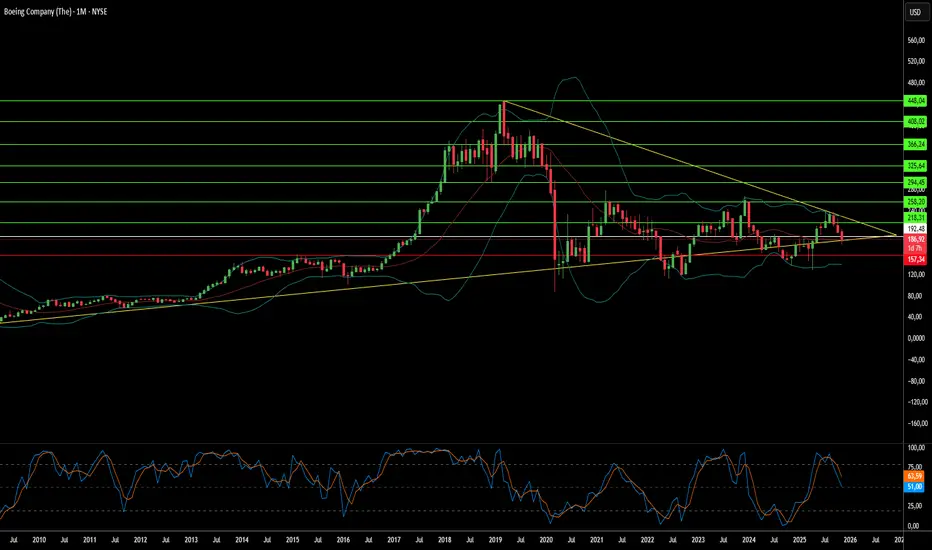This screenshot has width=932, height=550.
Task: Select the white 192,48 price label
Action: [915, 229]
